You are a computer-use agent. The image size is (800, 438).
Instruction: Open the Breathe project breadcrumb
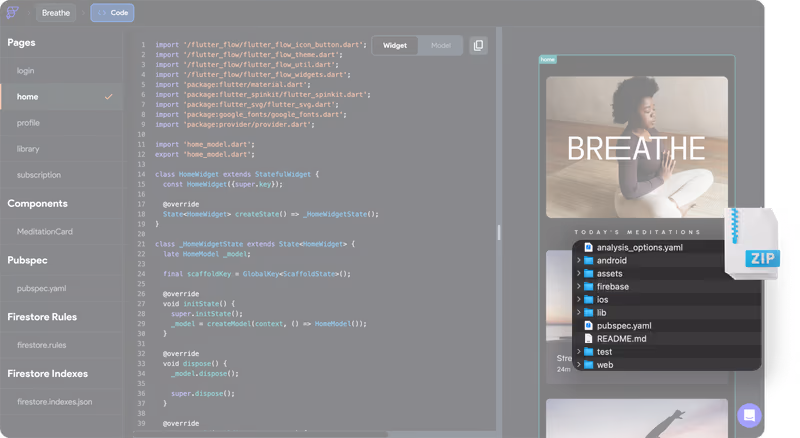pyautogui.click(x=56, y=13)
